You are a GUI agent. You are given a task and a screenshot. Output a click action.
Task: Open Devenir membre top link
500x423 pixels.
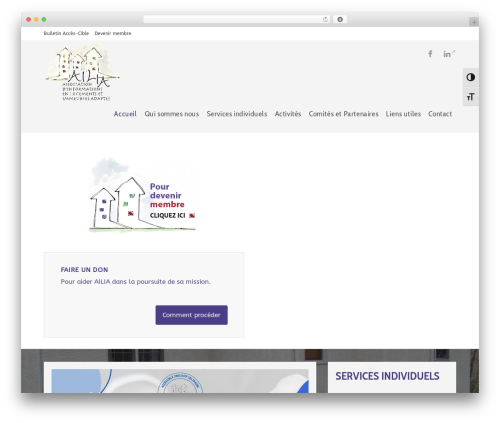coord(113,33)
